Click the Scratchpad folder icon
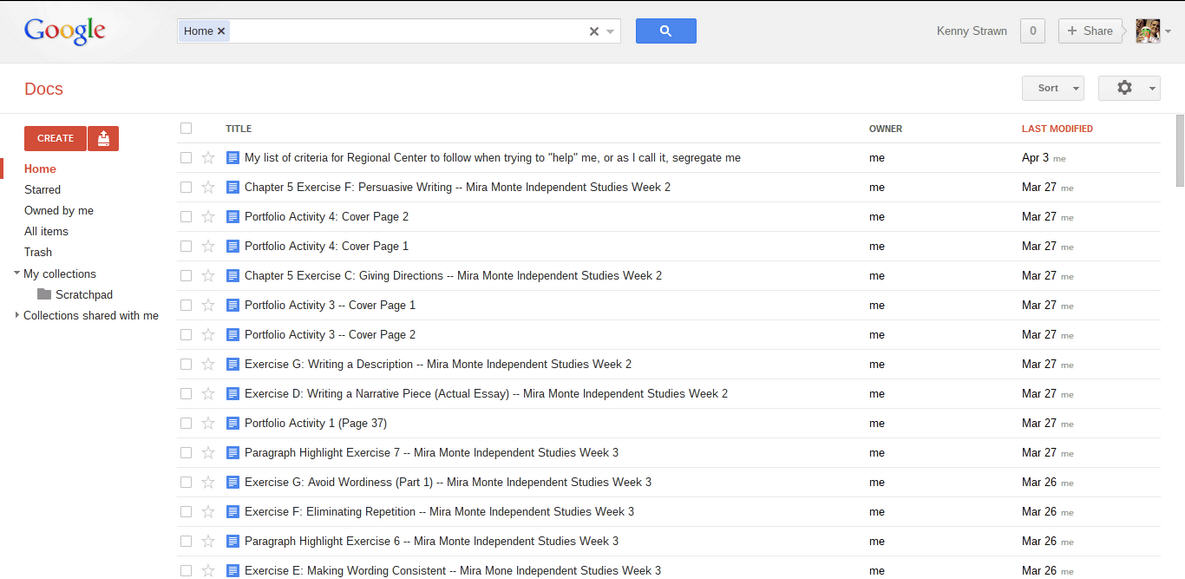Viewport: 1185px width, 579px height. 44,295
